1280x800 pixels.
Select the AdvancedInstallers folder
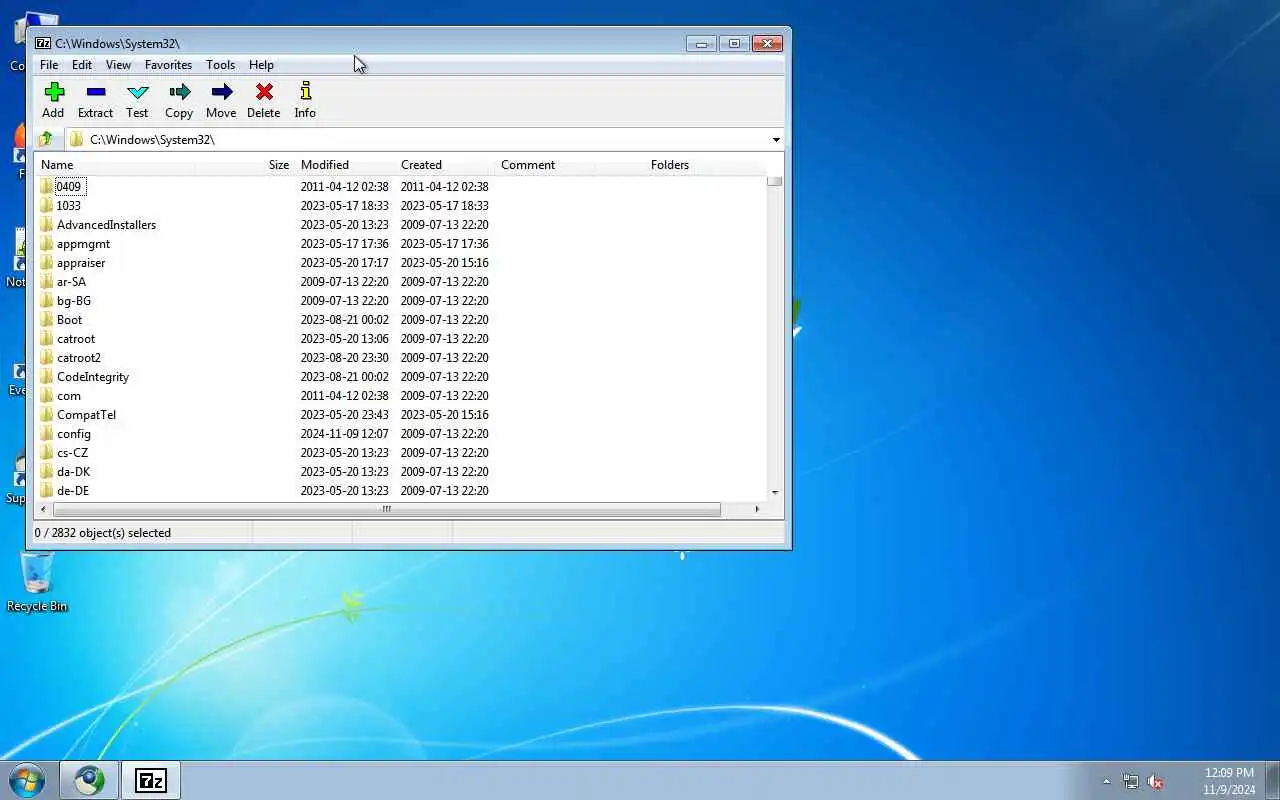(106, 224)
